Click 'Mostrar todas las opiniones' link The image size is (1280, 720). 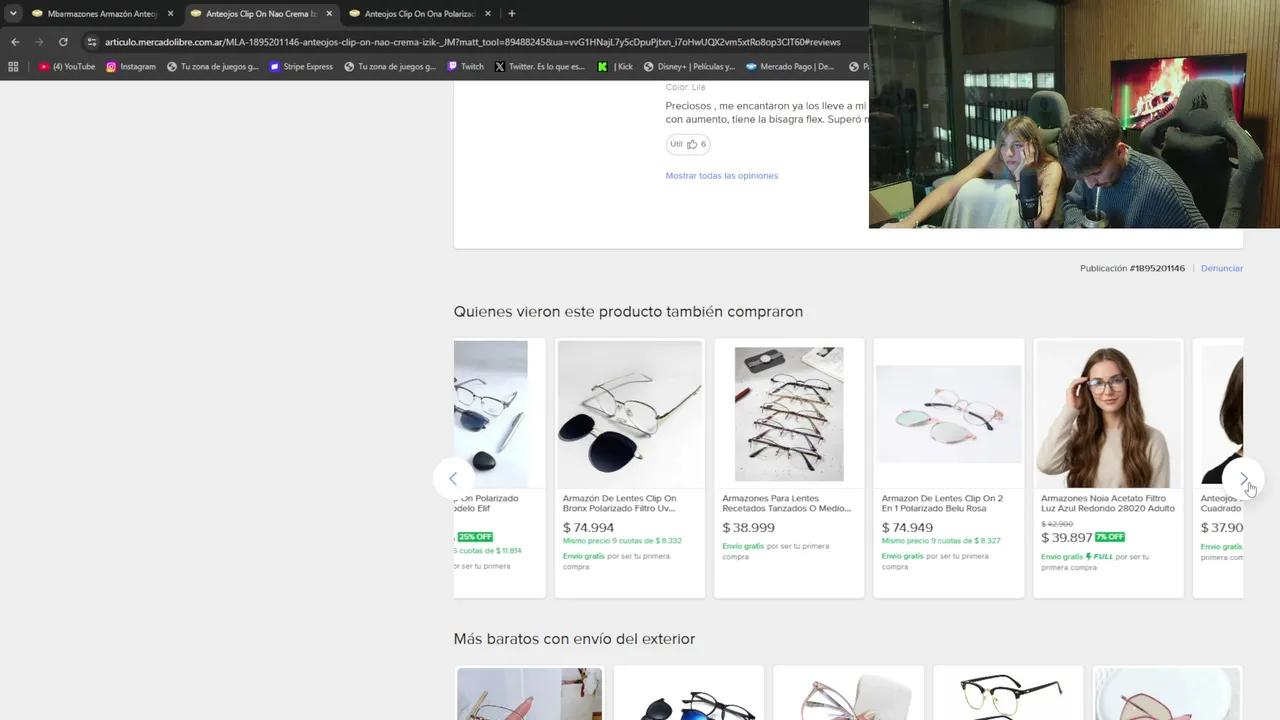(x=722, y=176)
